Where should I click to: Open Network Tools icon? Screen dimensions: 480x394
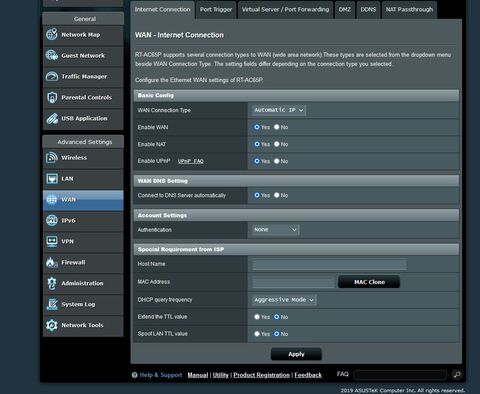pyautogui.click(x=52, y=325)
